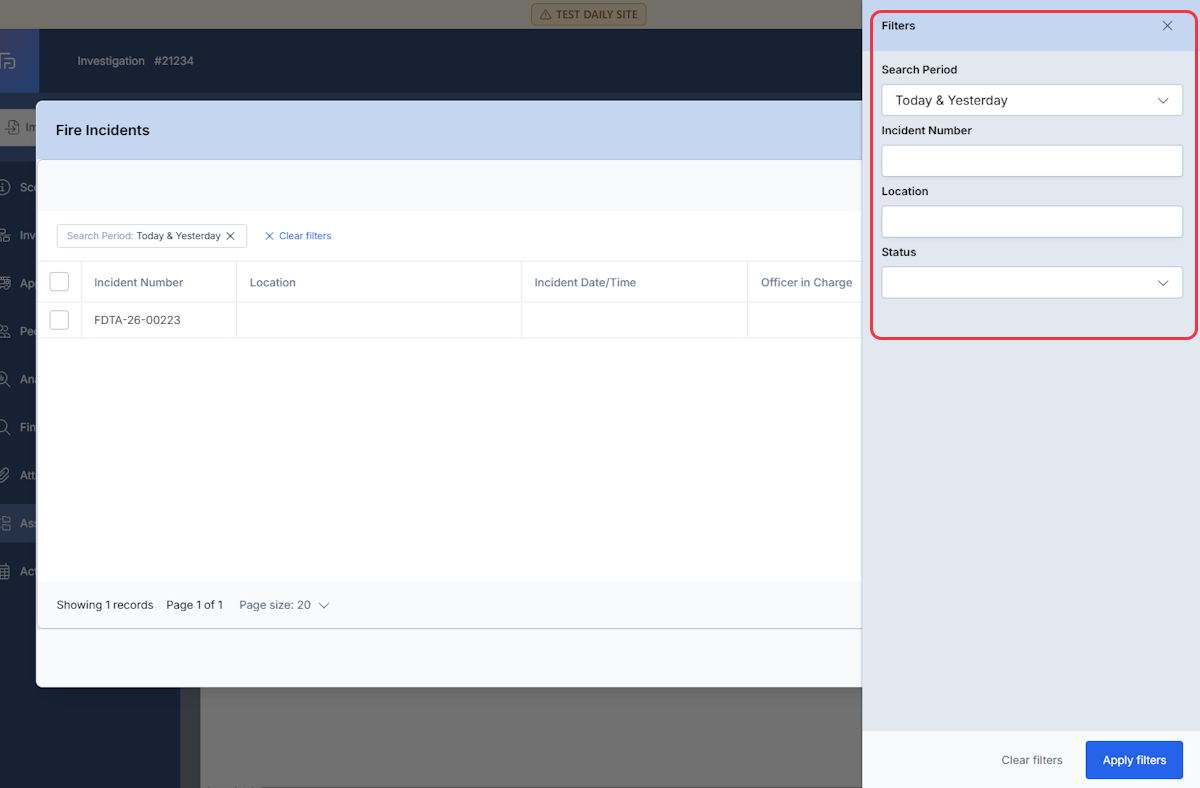Open the magnifier Findings icon in the sidebar
Viewport: 1200px width, 788px height.
(5, 427)
